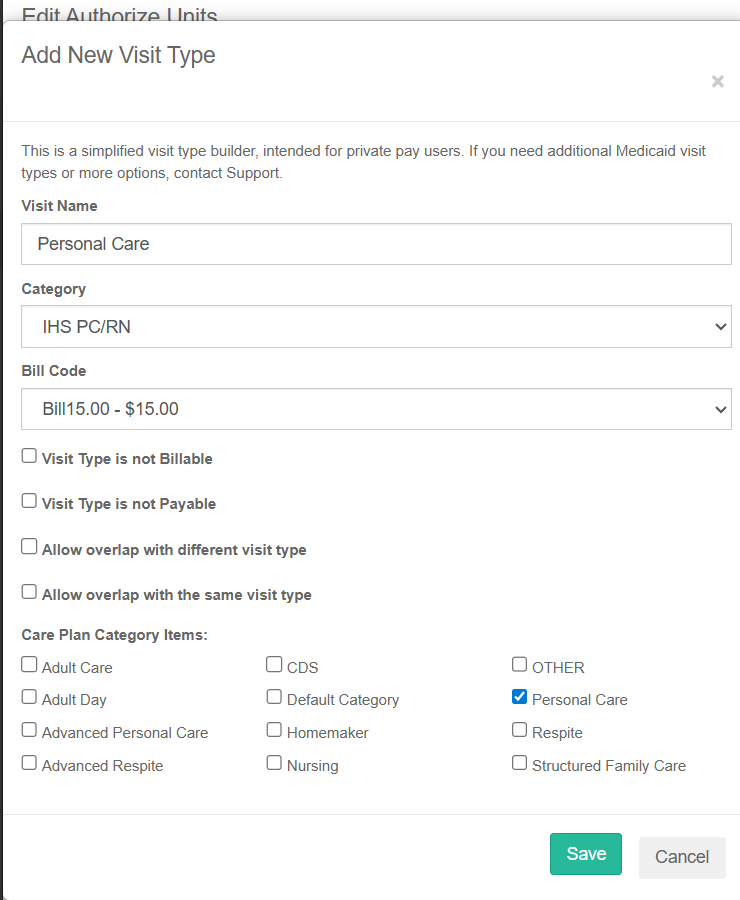Tick Allow overlap with the same visit type
740x900 pixels.
point(30,593)
